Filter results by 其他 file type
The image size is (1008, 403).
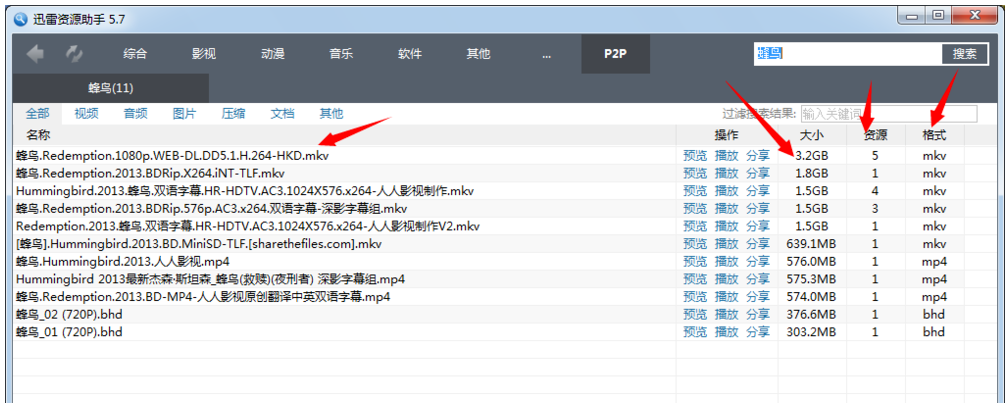[331, 114]
